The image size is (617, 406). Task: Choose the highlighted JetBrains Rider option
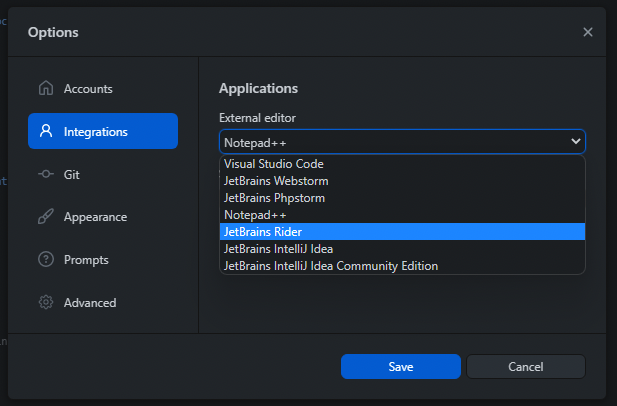tap(402, 232)
